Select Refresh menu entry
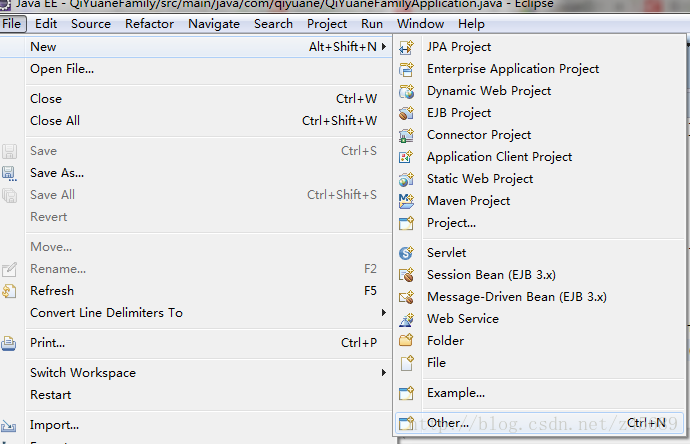The height and width of the screenshot is (444, 690). 196,290
